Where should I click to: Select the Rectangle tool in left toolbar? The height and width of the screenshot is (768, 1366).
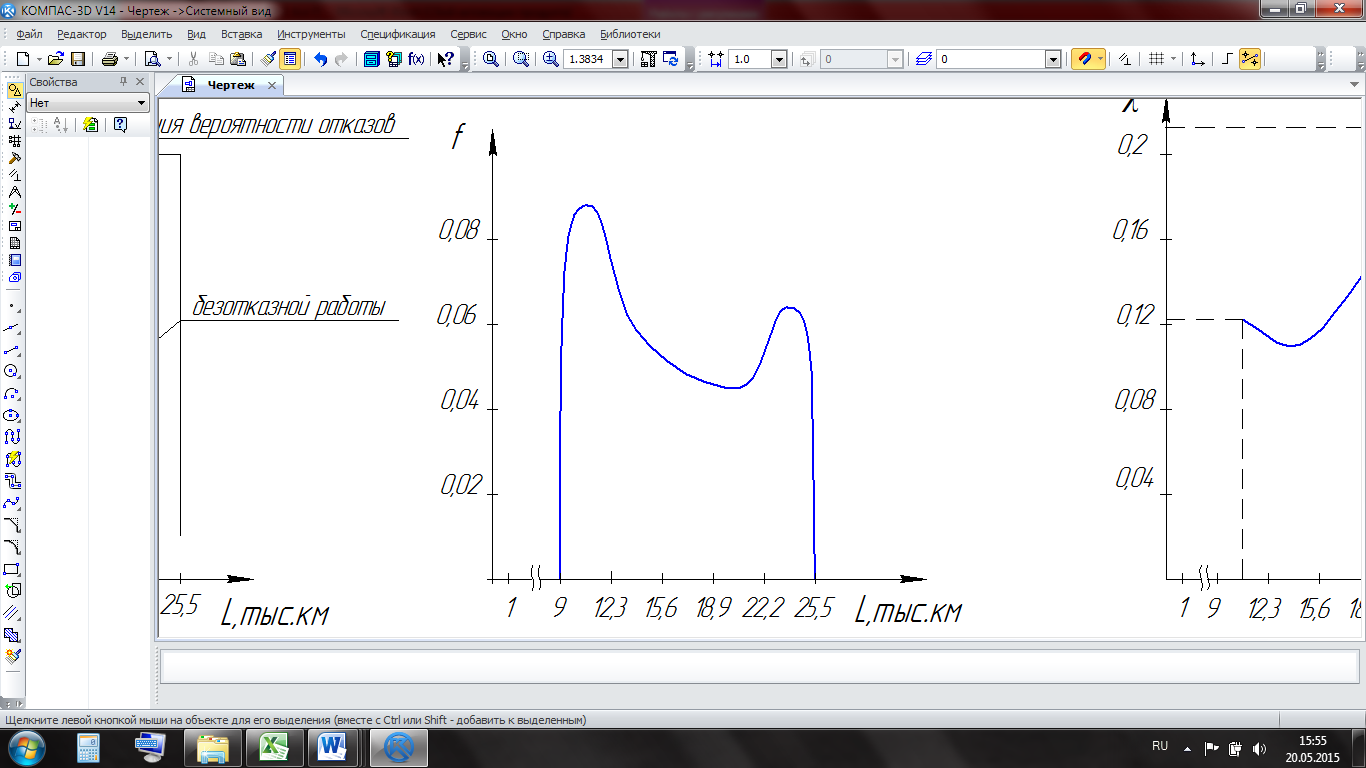coord(13,569)
